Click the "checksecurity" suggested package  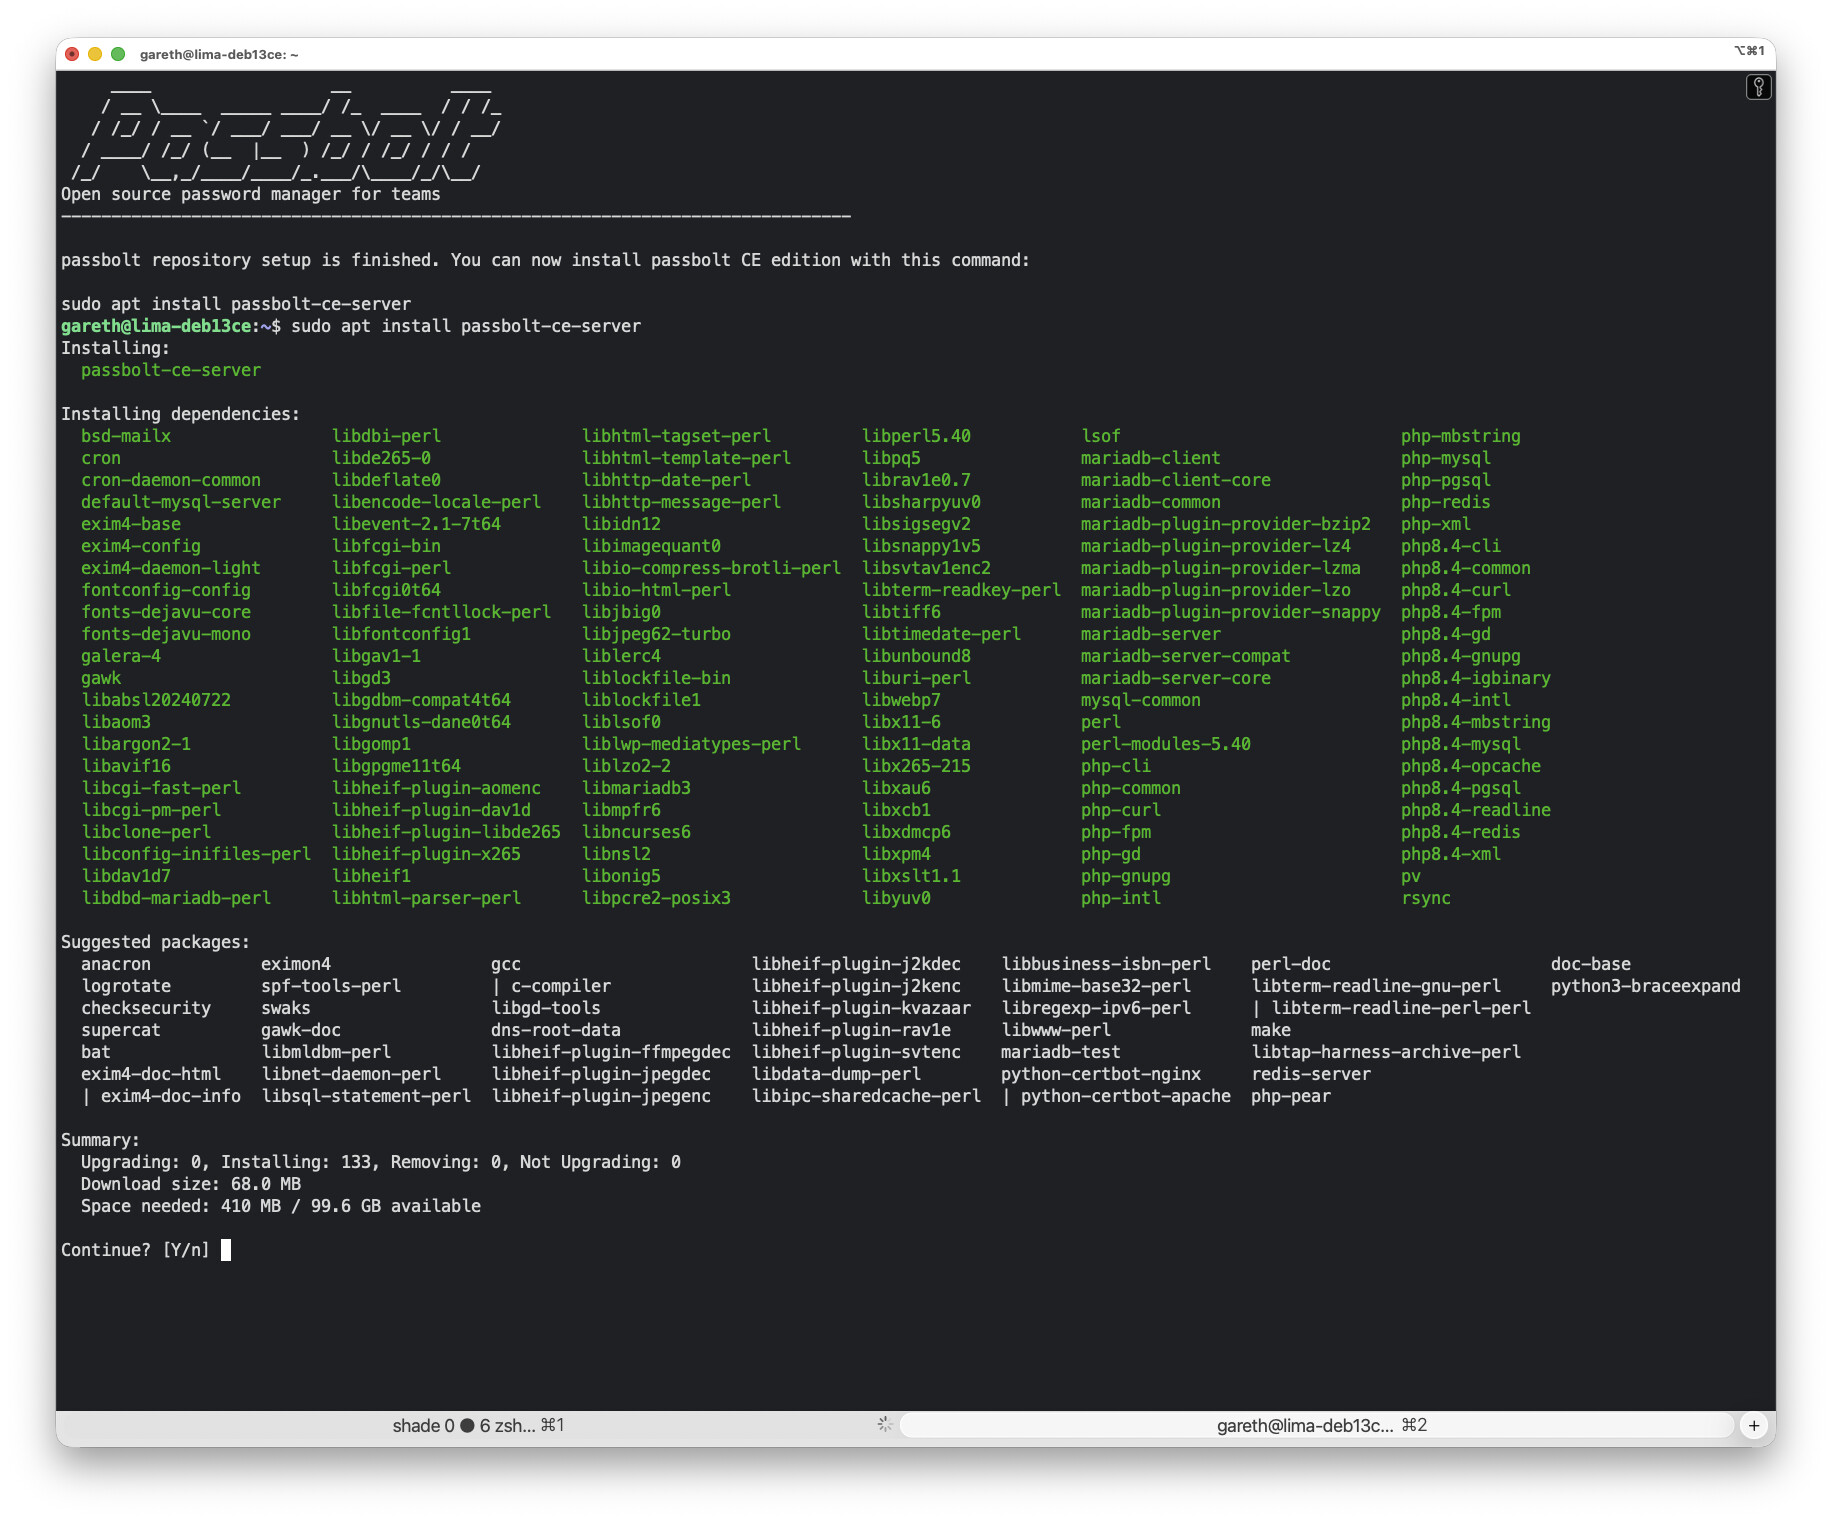pyautogui.click(x=146, y=1008)
